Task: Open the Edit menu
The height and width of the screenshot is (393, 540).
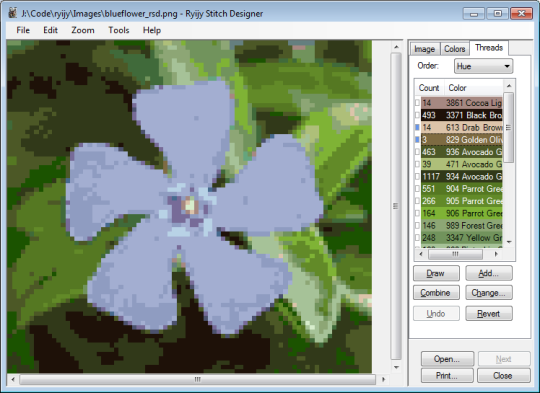Action: pyautogui.click(x=50, y=30)
